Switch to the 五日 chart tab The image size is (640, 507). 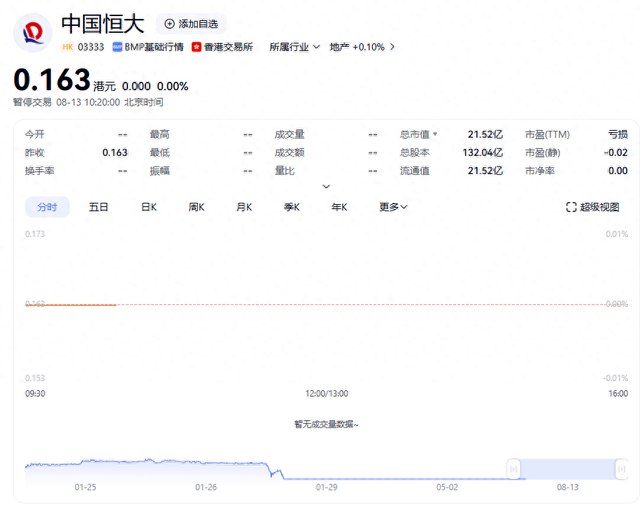pos(98,207)
